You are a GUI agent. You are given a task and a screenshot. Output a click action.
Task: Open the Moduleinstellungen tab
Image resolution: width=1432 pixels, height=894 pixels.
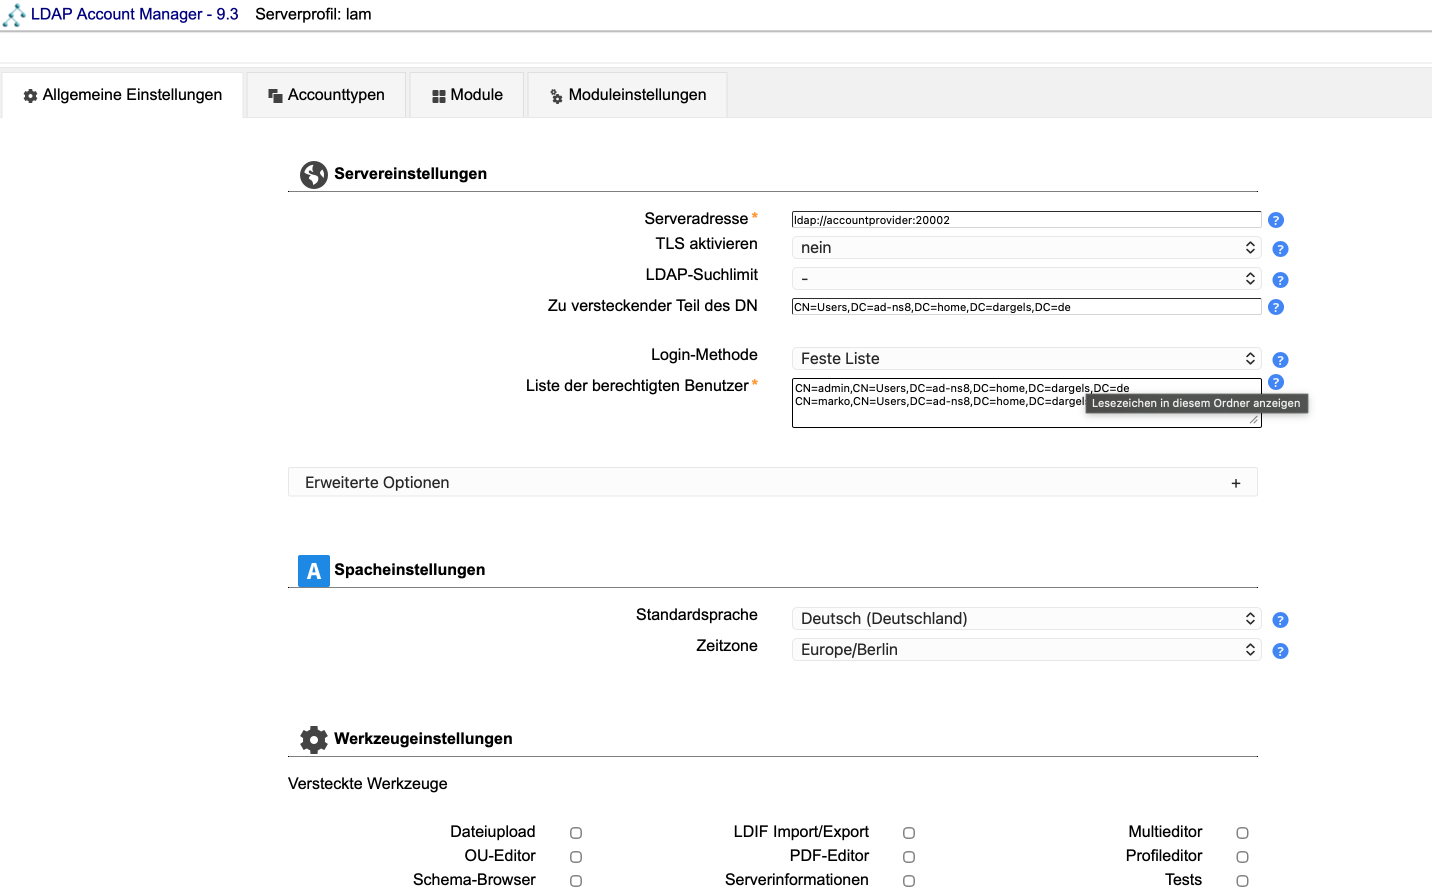click(627, 95)
